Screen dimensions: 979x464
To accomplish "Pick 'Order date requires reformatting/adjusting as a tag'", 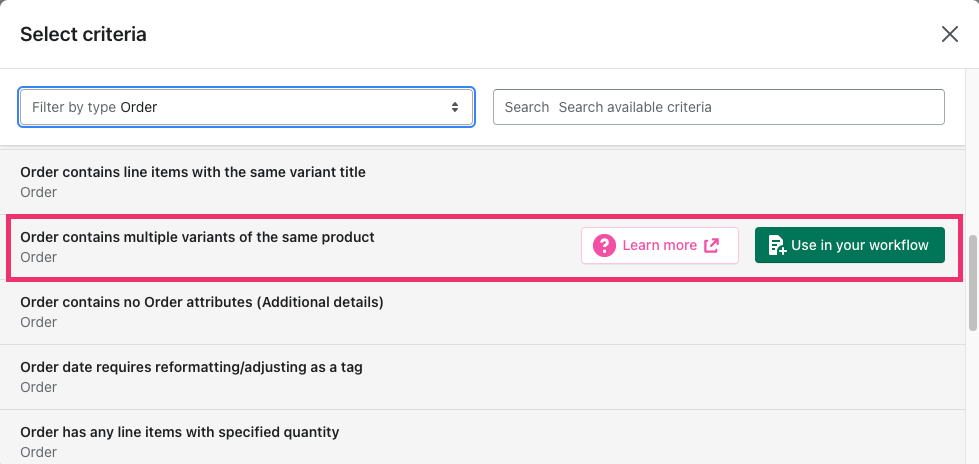I will point(191,367).
